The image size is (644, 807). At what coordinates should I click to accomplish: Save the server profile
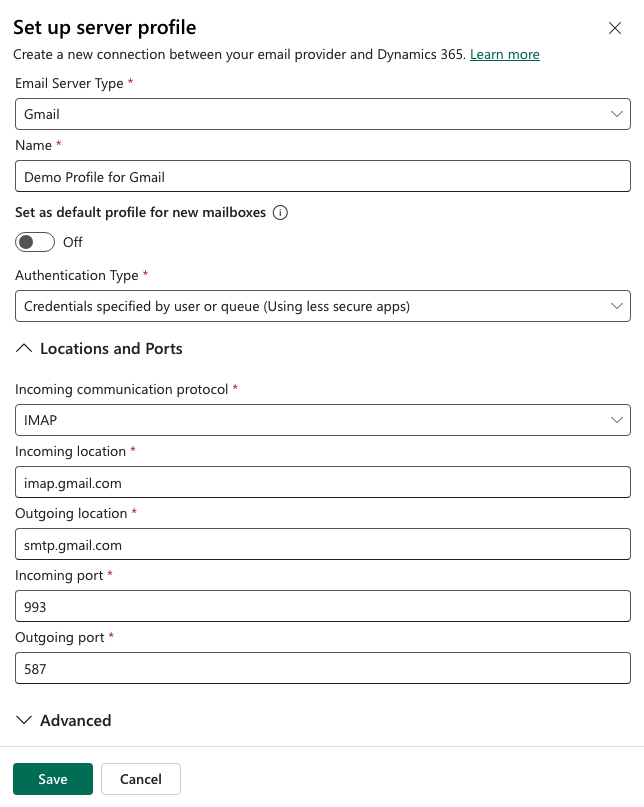(x=52, y=778)
